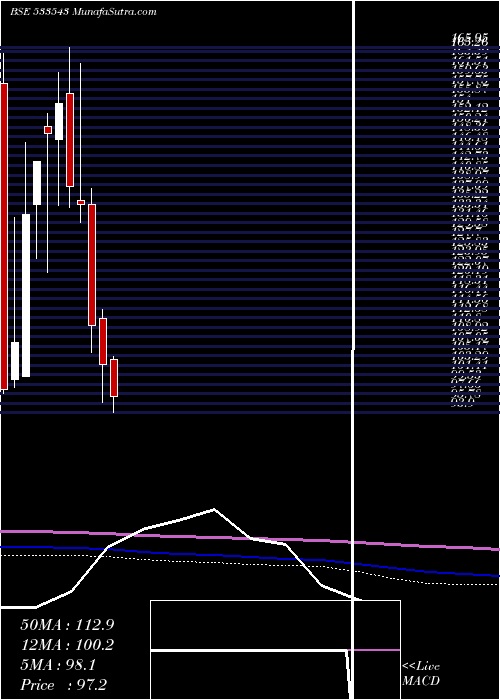
Task: Click the 50MA : 112.9 value
Action: tap(67, 625)
